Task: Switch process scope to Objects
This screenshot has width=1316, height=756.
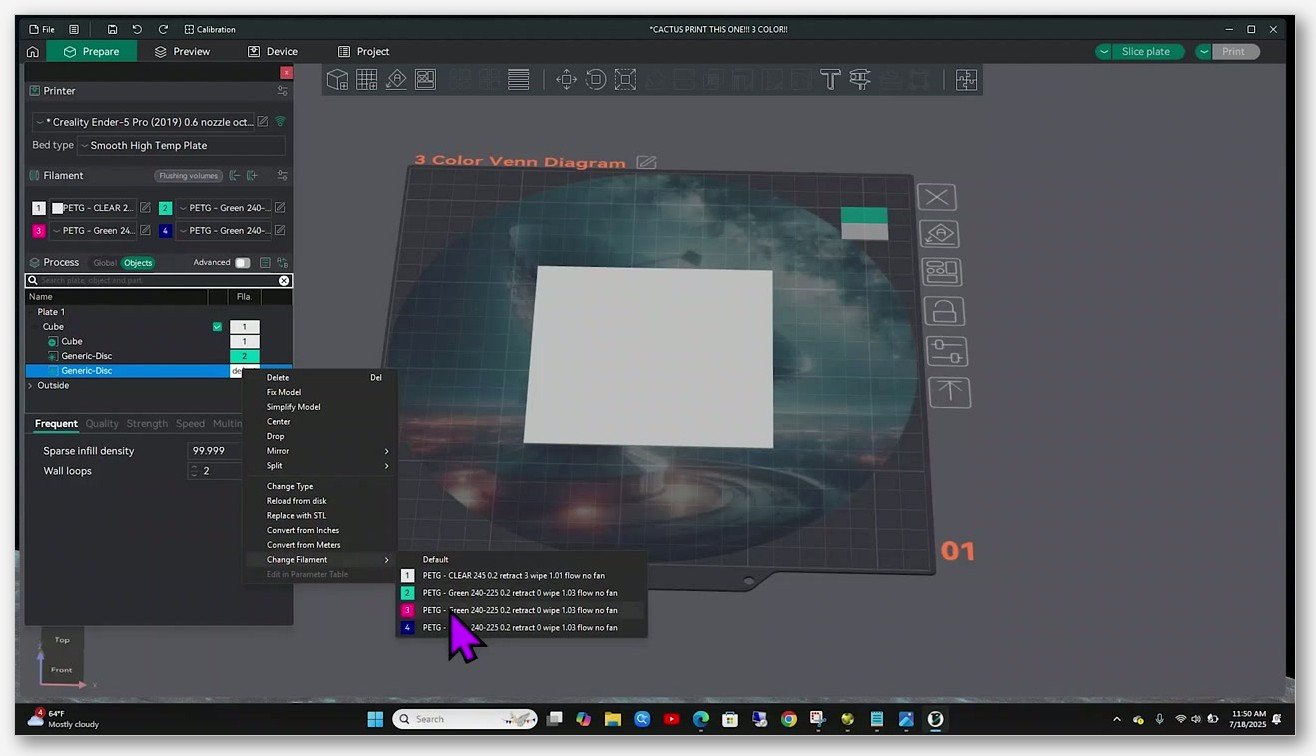Action: [x=138, y=263]
